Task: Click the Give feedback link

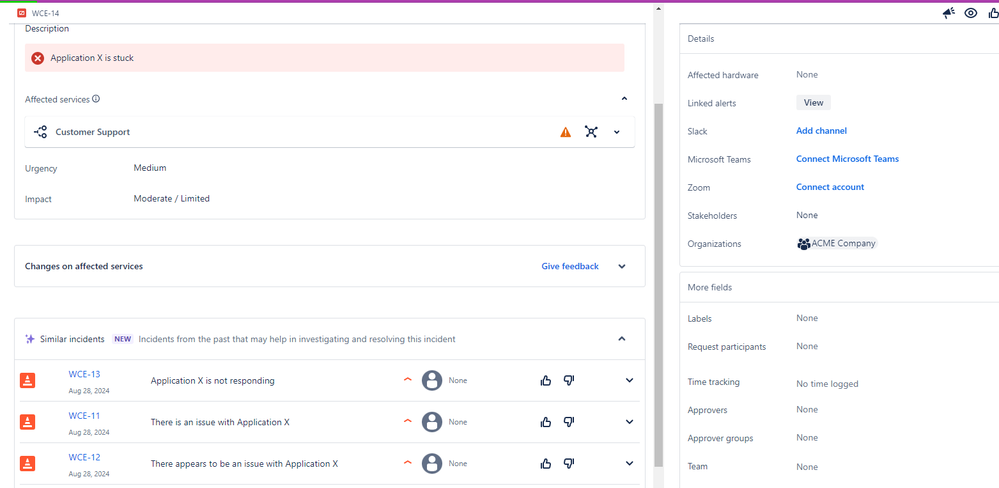Action: pos(570,266)
